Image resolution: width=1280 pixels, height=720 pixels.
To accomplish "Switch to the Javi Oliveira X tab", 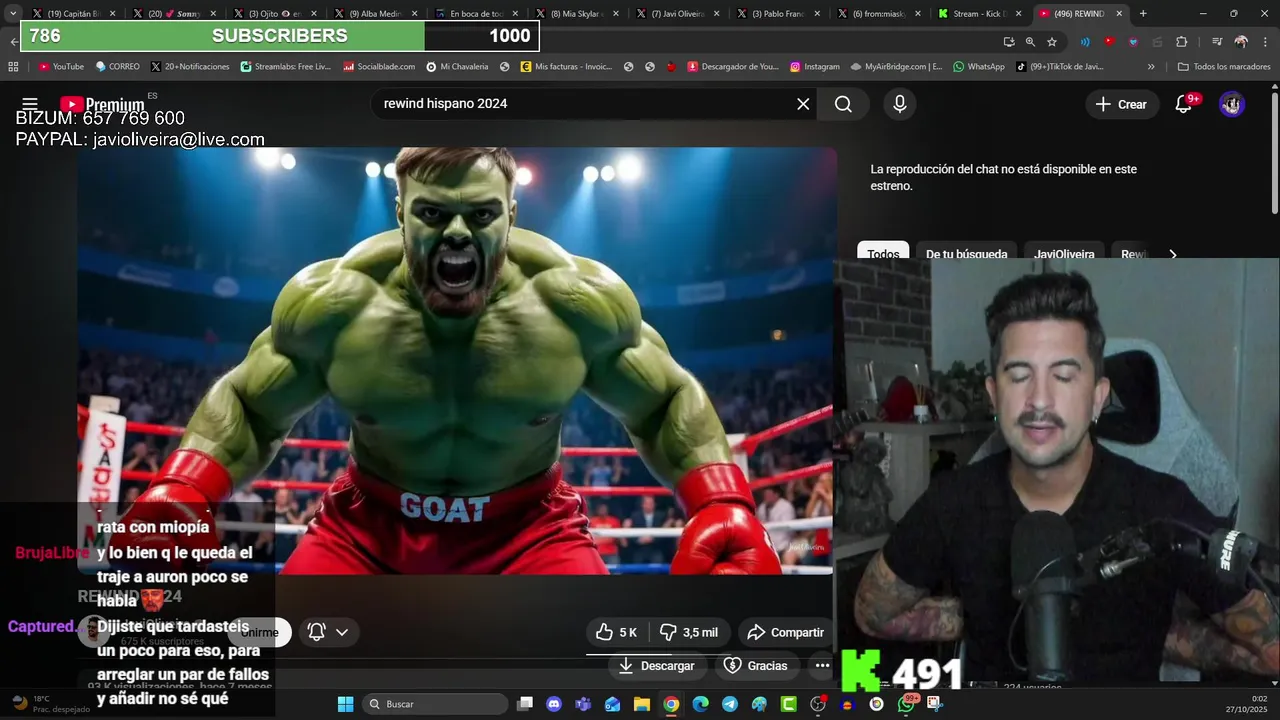I will (675, 14).
